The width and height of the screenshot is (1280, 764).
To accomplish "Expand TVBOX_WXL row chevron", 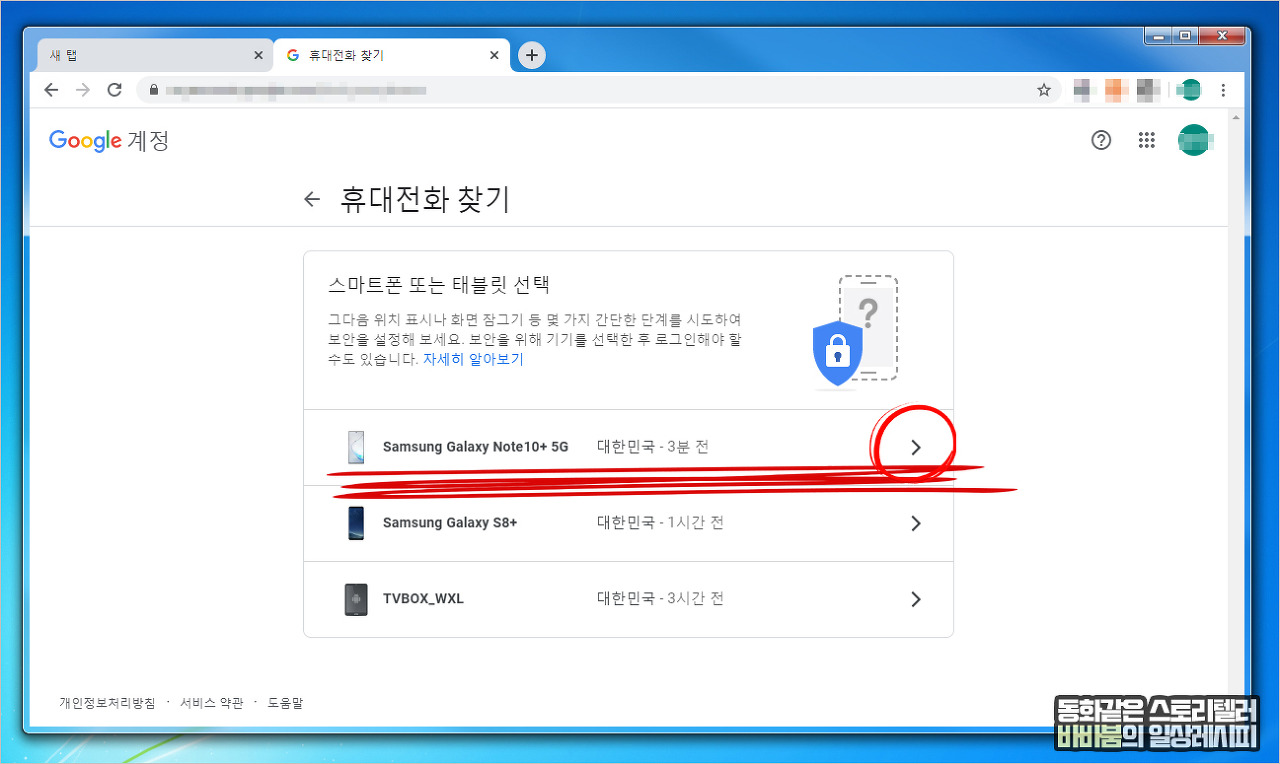I will pos(916,599).
